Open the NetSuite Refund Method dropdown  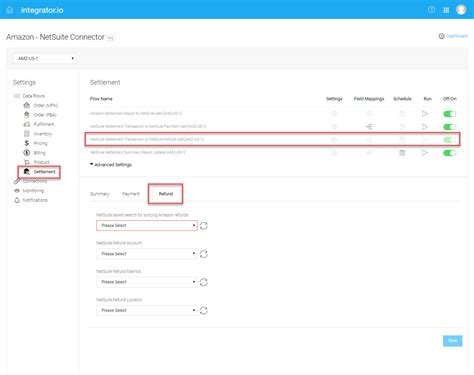tap(147, 282)
